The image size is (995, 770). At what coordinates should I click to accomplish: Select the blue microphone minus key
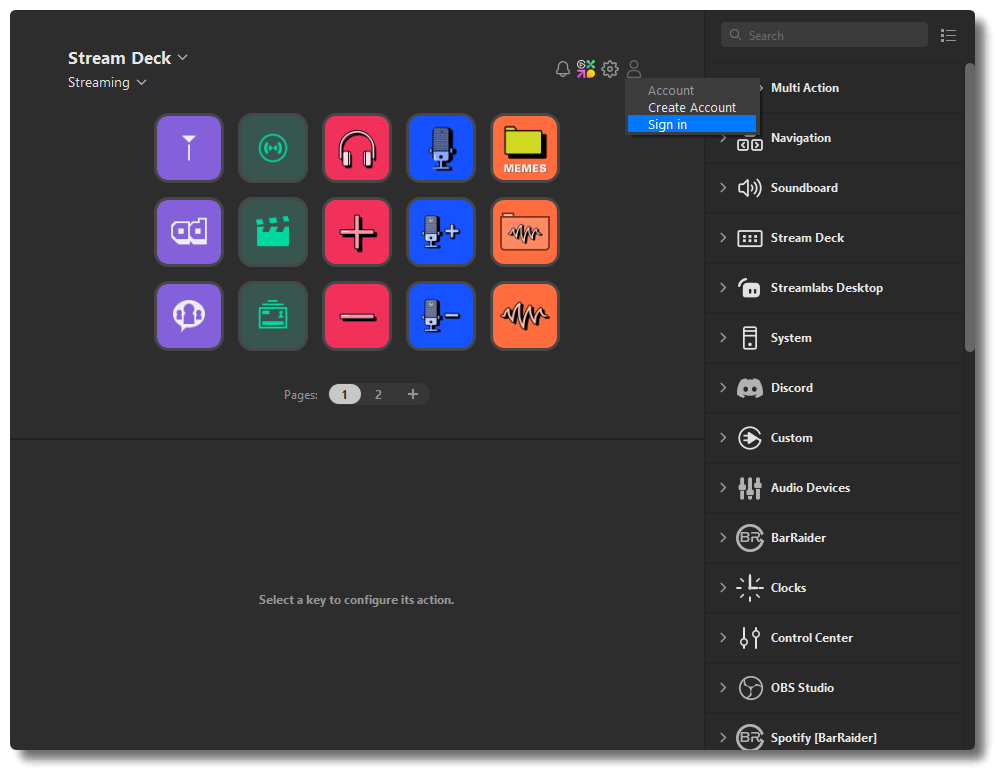coord(441,315)
